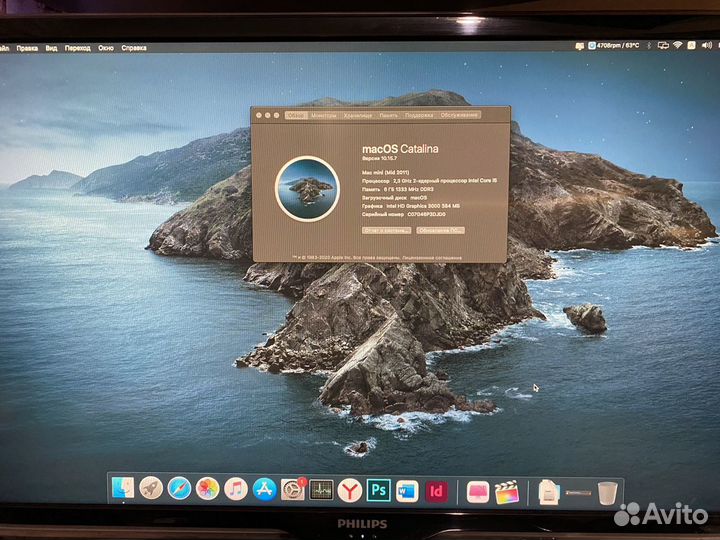
Task: Open the Окно menu
Action: [x=106, y=48]
